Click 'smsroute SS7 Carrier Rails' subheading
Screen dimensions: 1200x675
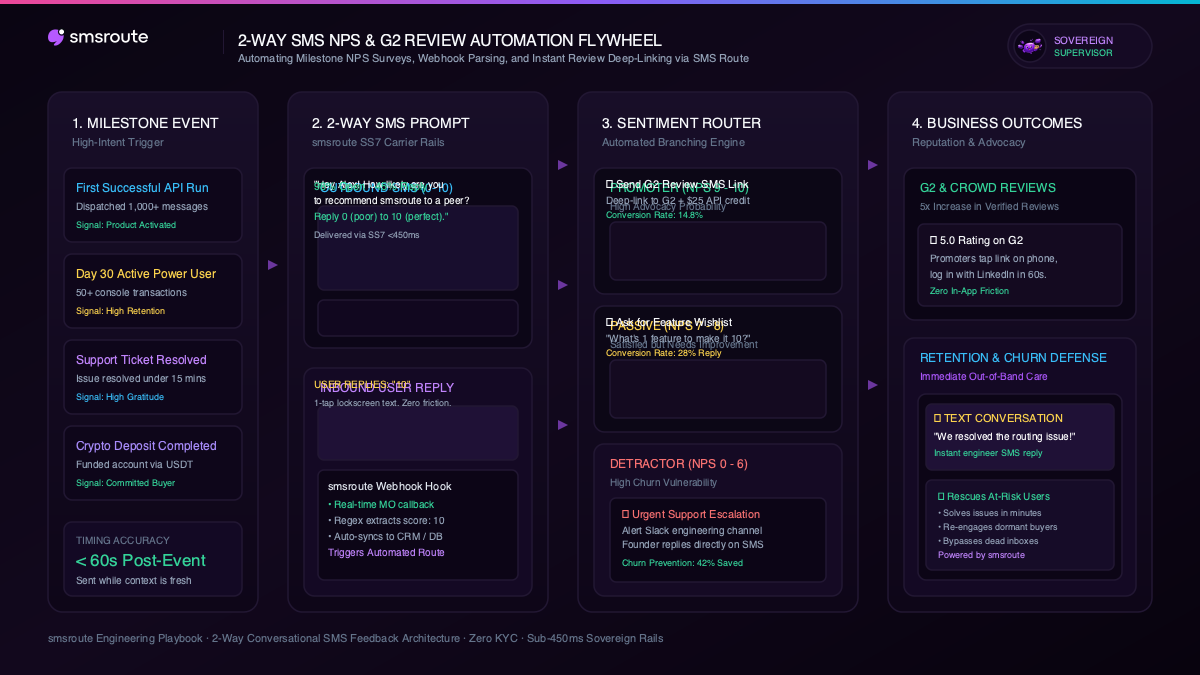pyautogui.click(x=378, y=143)
